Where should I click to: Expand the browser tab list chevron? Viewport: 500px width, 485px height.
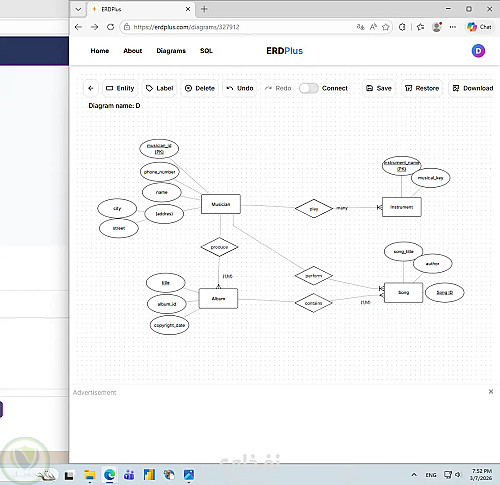pos(78,9)
